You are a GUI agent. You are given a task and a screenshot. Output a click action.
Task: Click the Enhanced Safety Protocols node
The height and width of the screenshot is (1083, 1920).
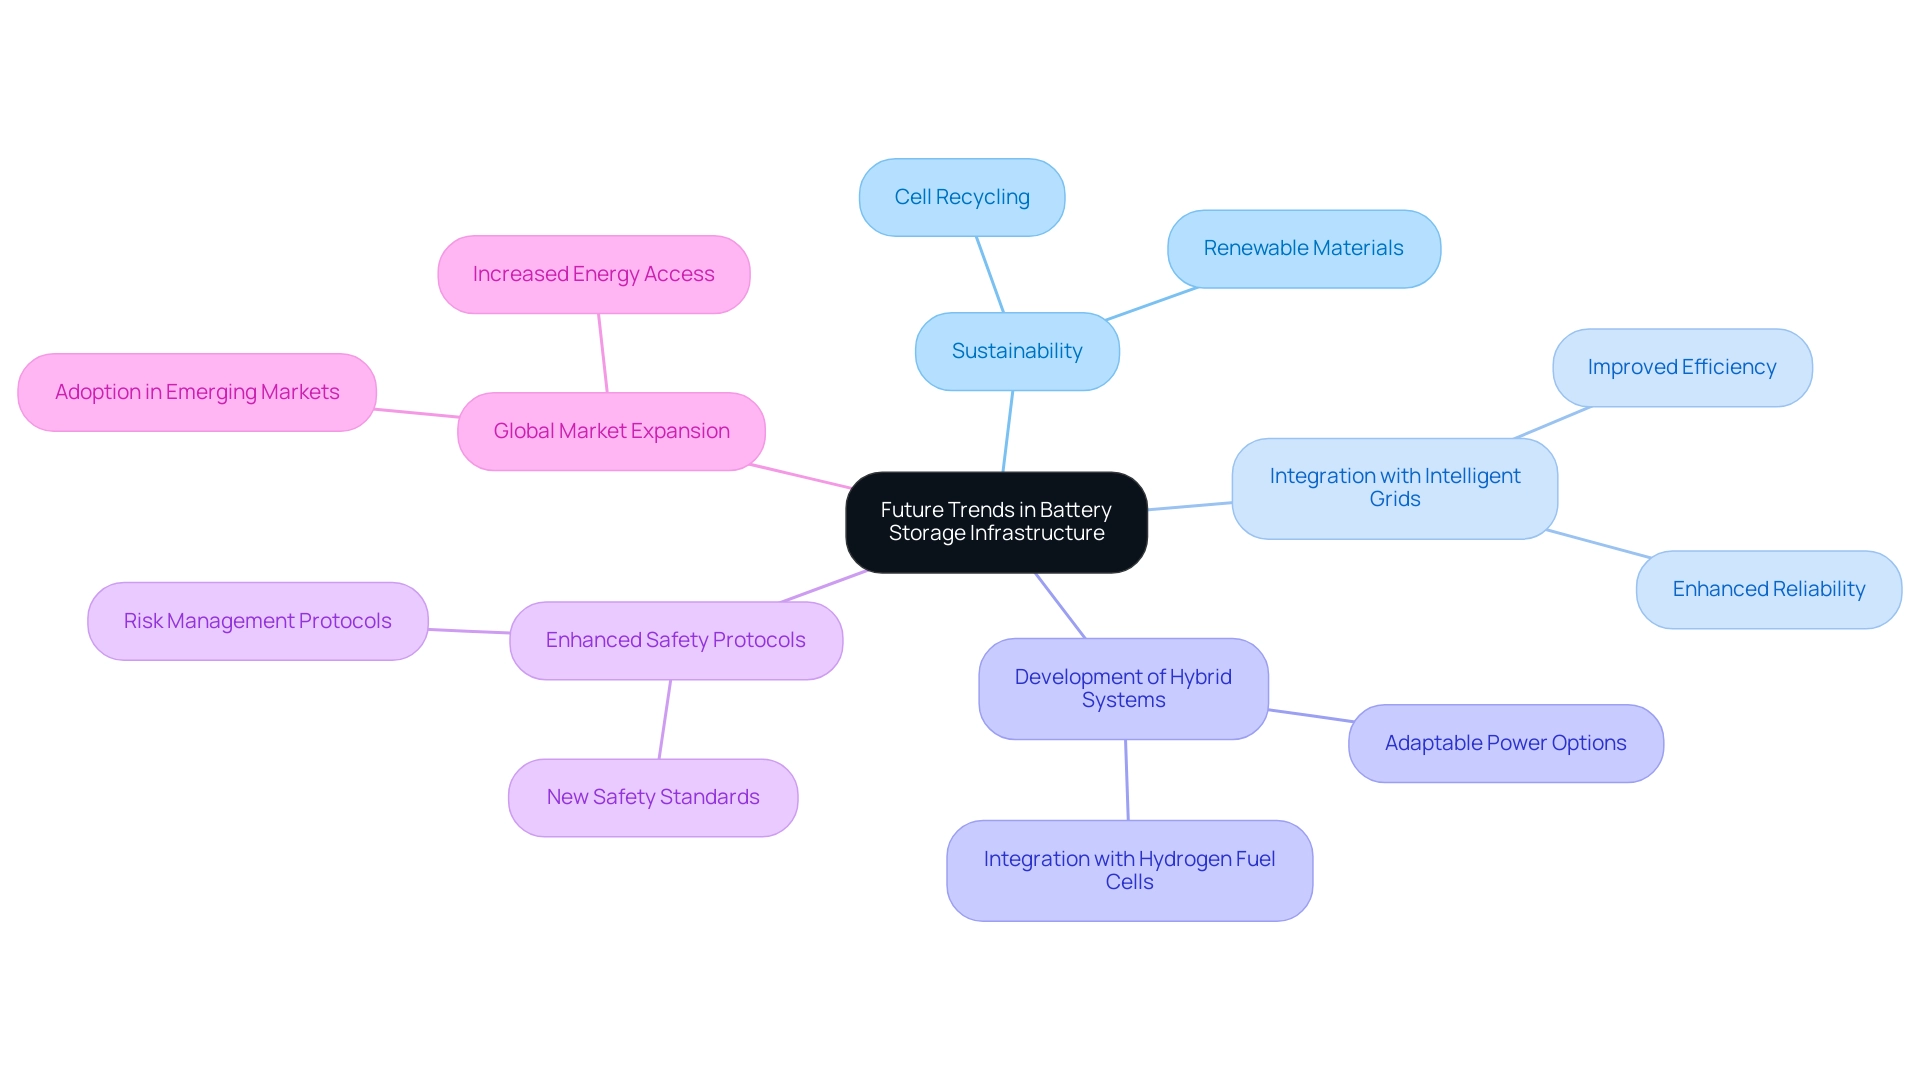tap(674, 640)
